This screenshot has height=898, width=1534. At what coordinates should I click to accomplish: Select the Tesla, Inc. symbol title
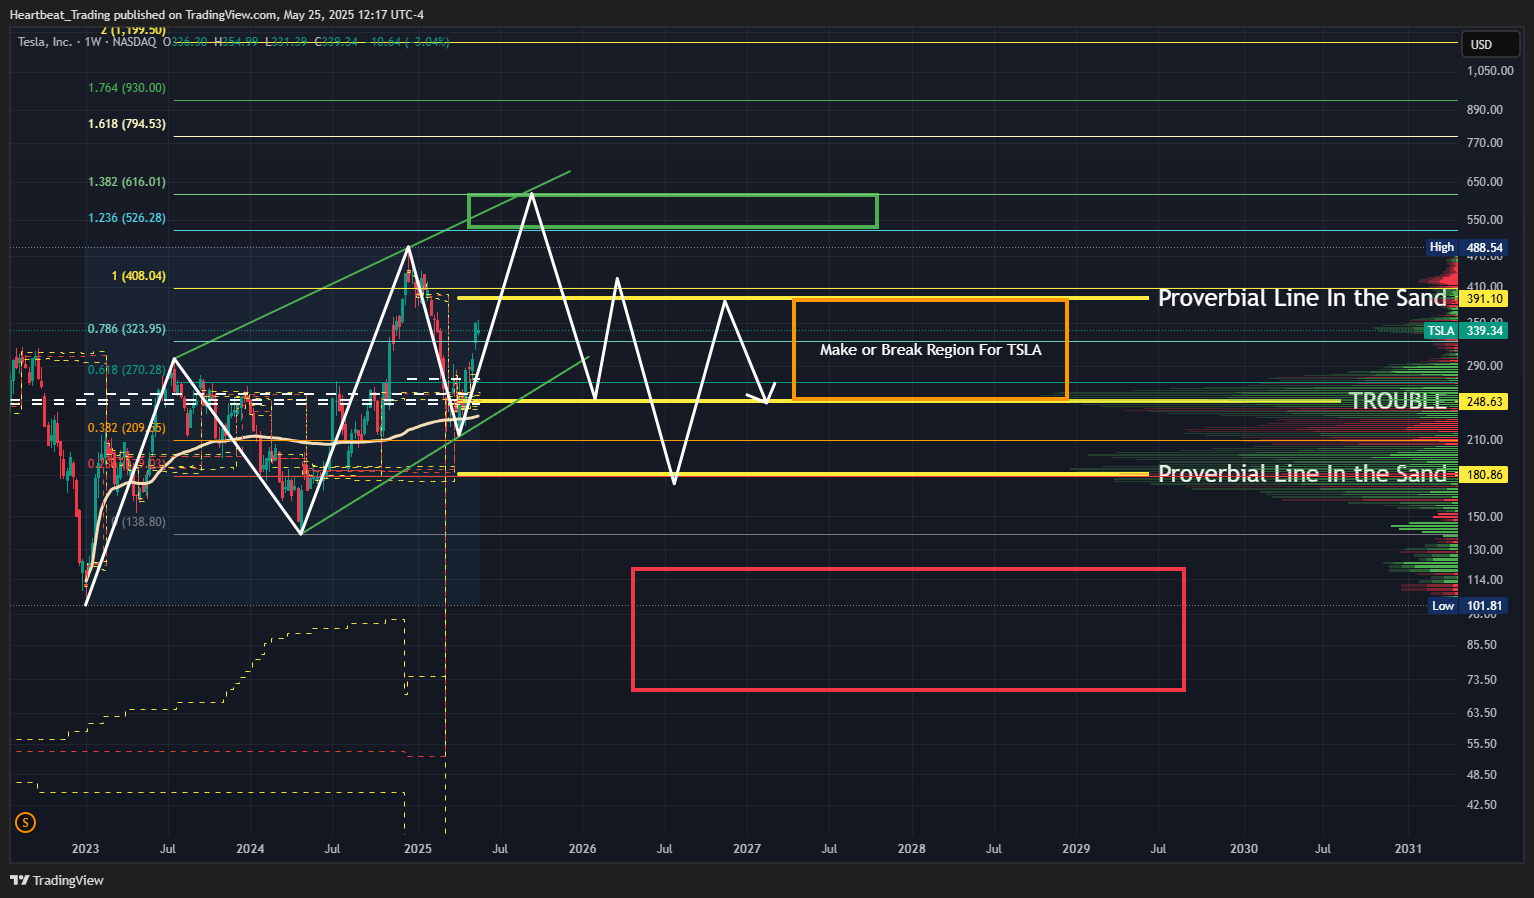(x=45, y=42)
